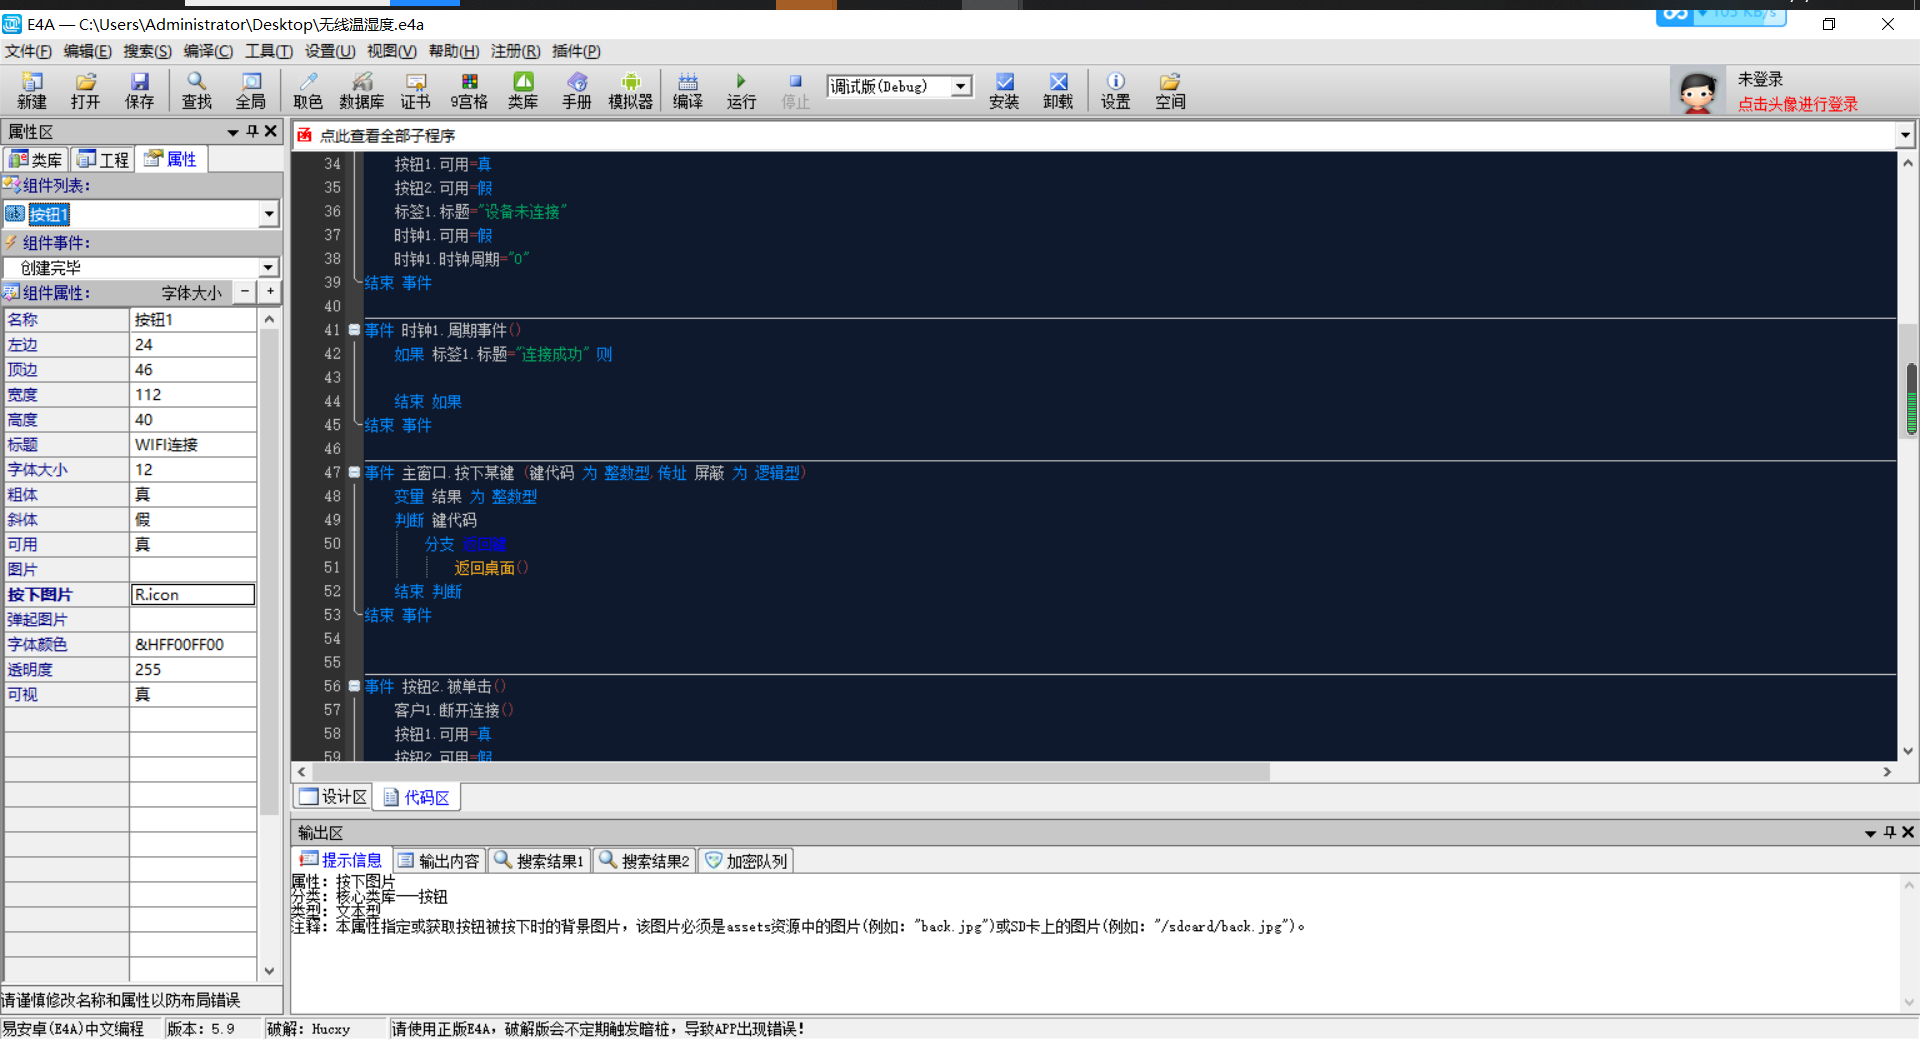This screenshot has height=1040, width=1920.
Task: Open the 9宫格 nine-grid tool
Action: tap(469, 90)
